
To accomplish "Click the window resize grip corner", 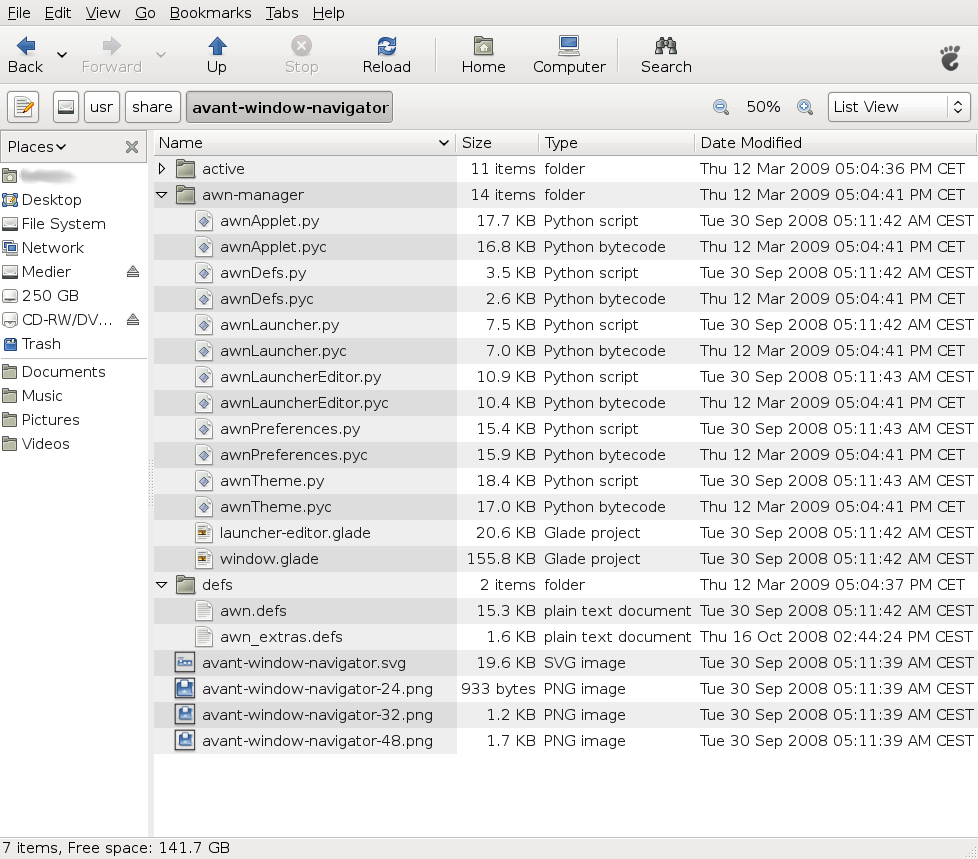I will [x=971, y=852].
